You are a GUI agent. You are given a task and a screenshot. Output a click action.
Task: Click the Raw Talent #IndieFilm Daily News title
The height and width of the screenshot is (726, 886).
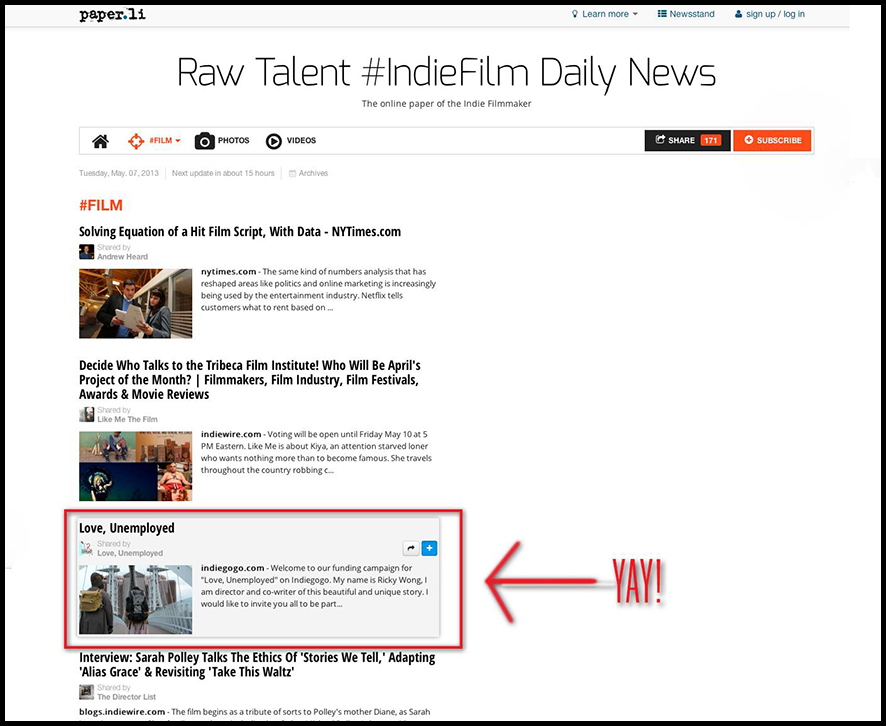point(446,73)
